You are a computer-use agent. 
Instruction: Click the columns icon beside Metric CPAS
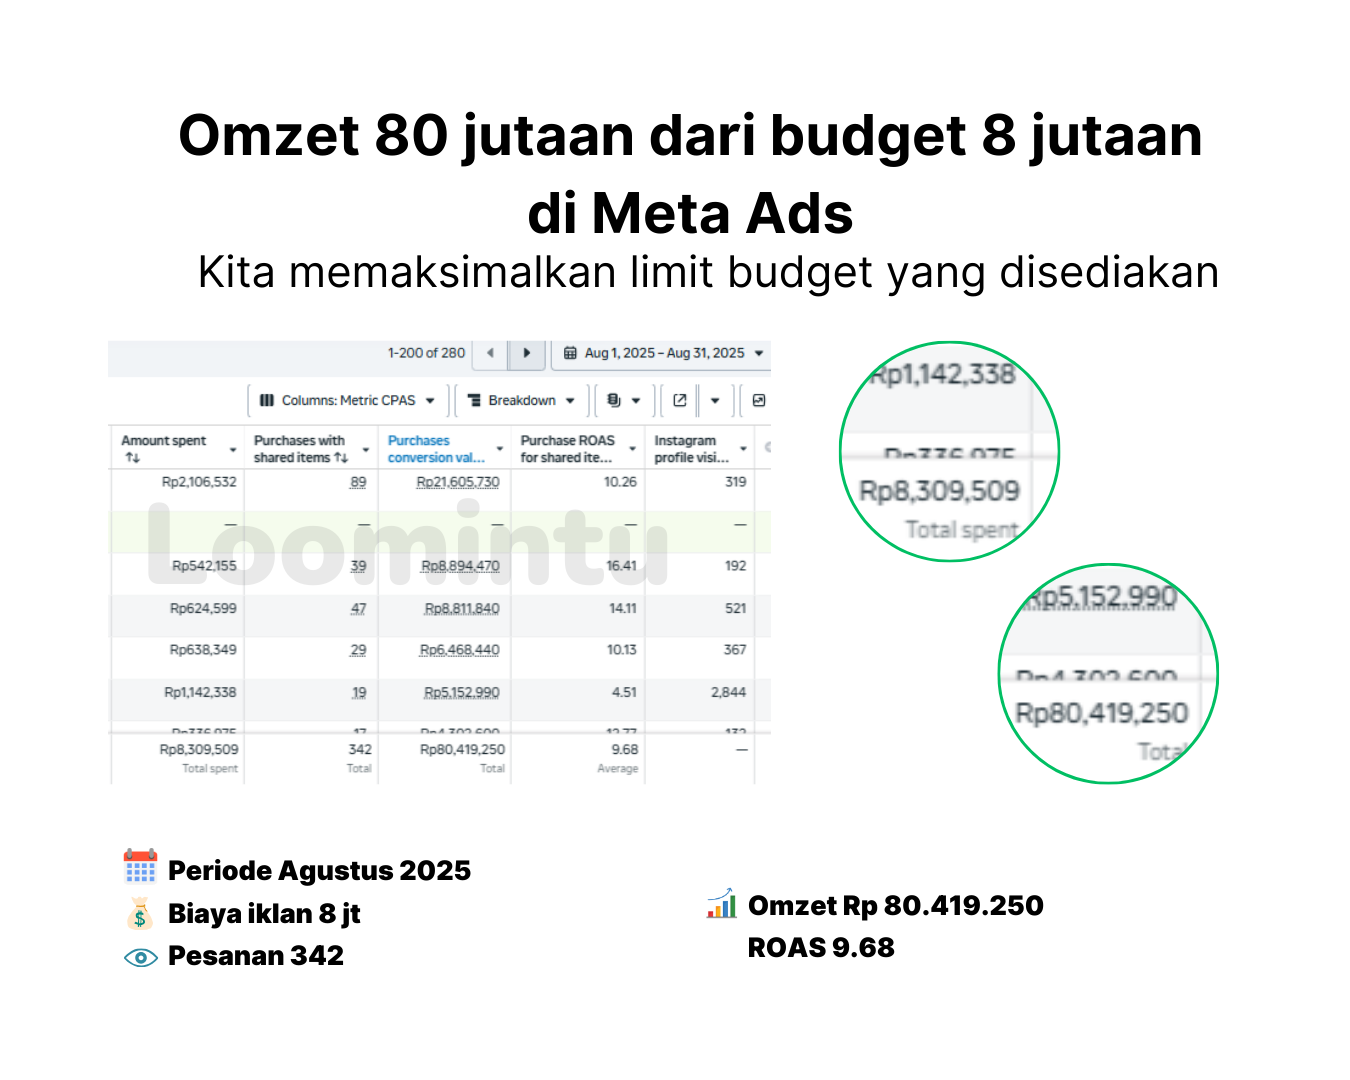(x=267, y=400)
